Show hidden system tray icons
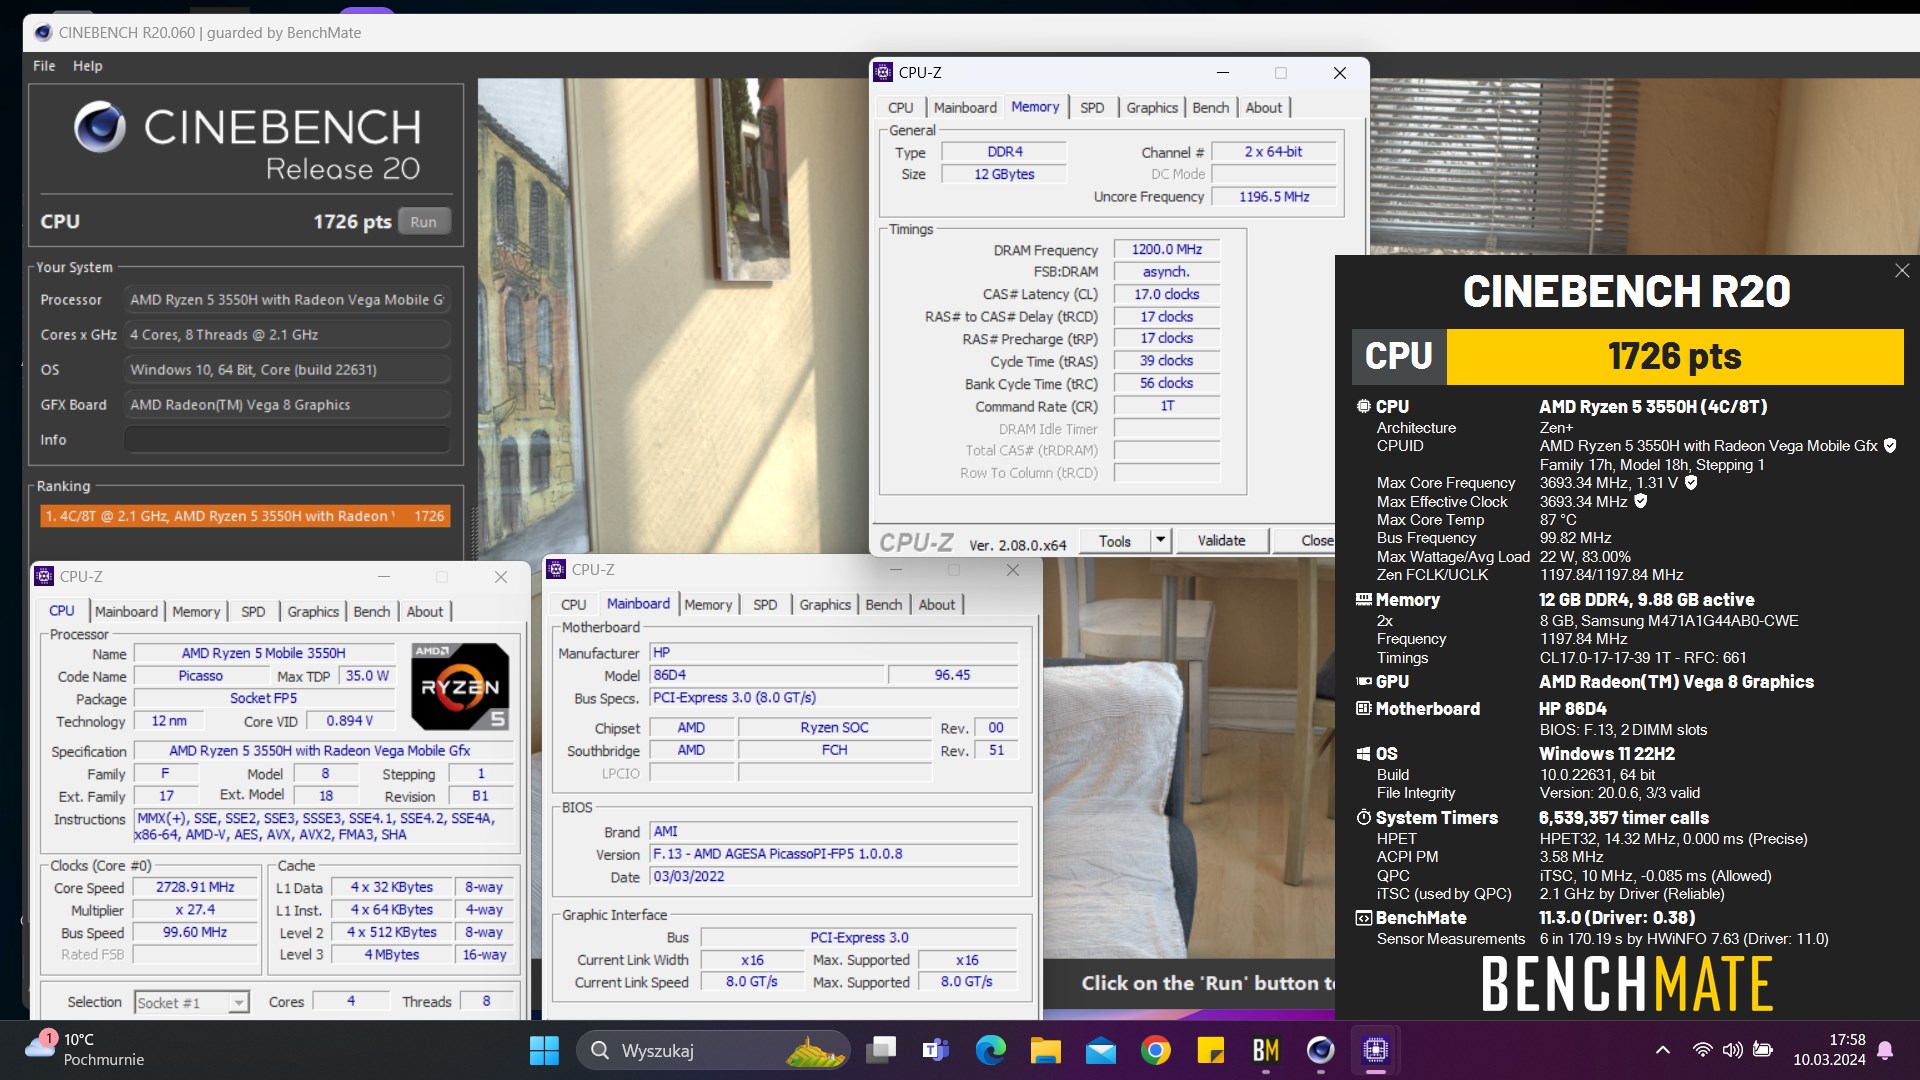This screenshot has width=1920, height=1080. pos(1663,1050)
